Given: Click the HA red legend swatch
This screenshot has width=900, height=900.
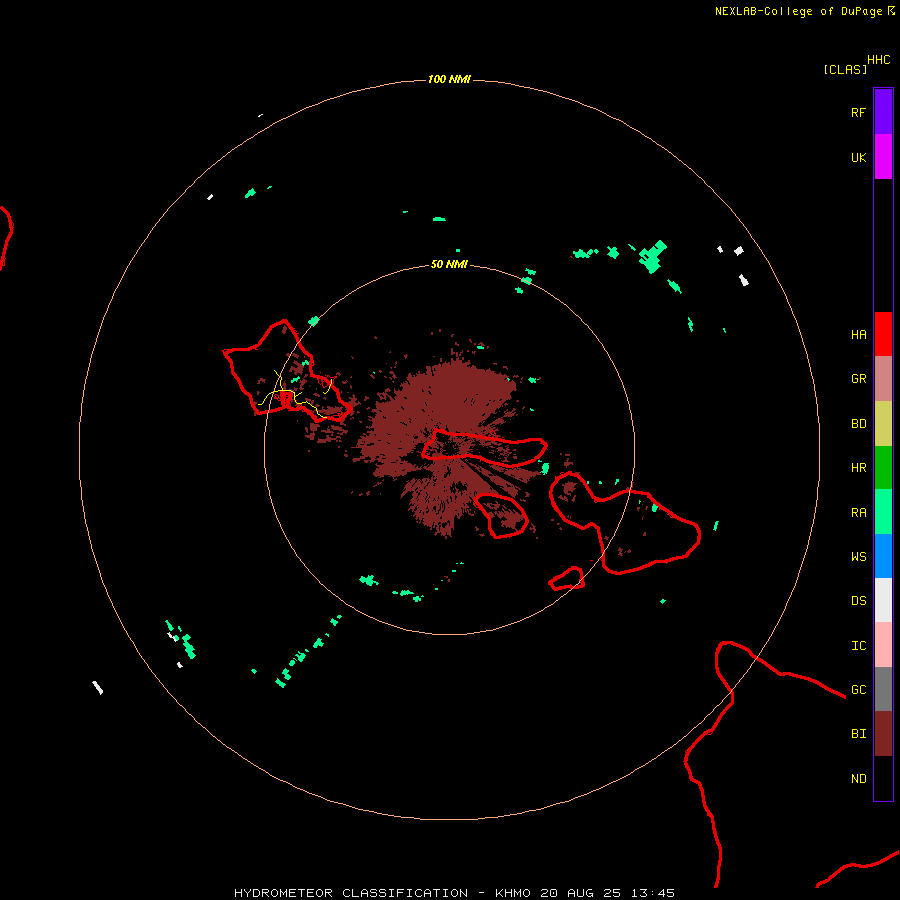Looking at the screenshot, I should 883,334.
